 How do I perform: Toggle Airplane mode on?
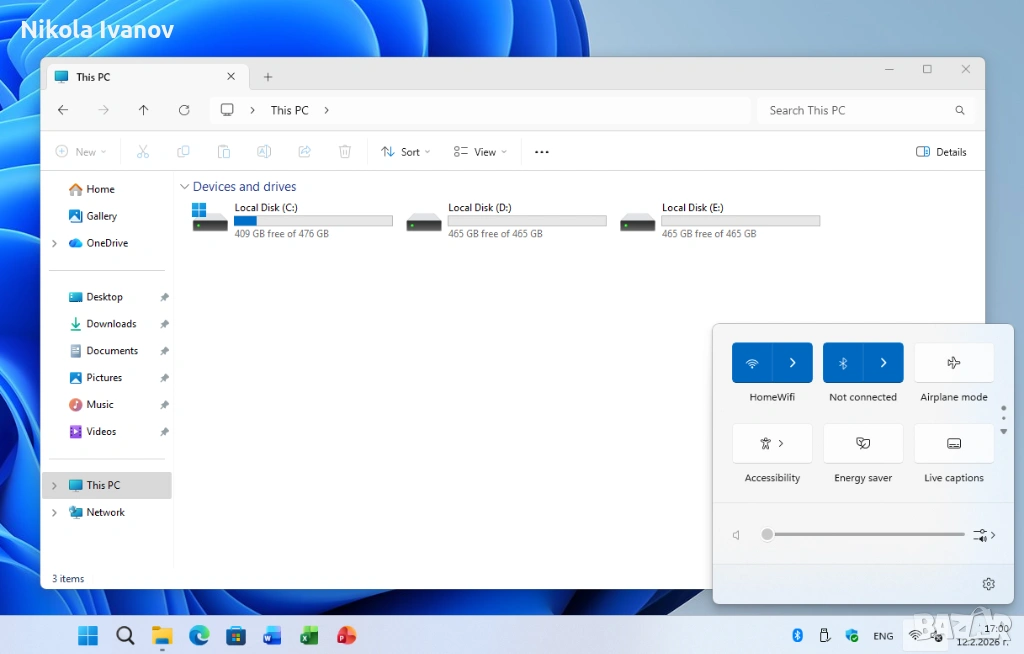[x=954, y=363]
